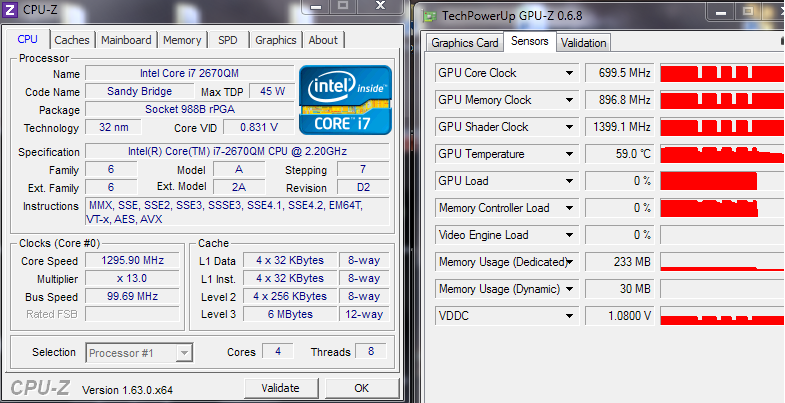Screen dimensions: 785x403
Task: Click the GPU Temperature history graph
Action: coord(722,154)
